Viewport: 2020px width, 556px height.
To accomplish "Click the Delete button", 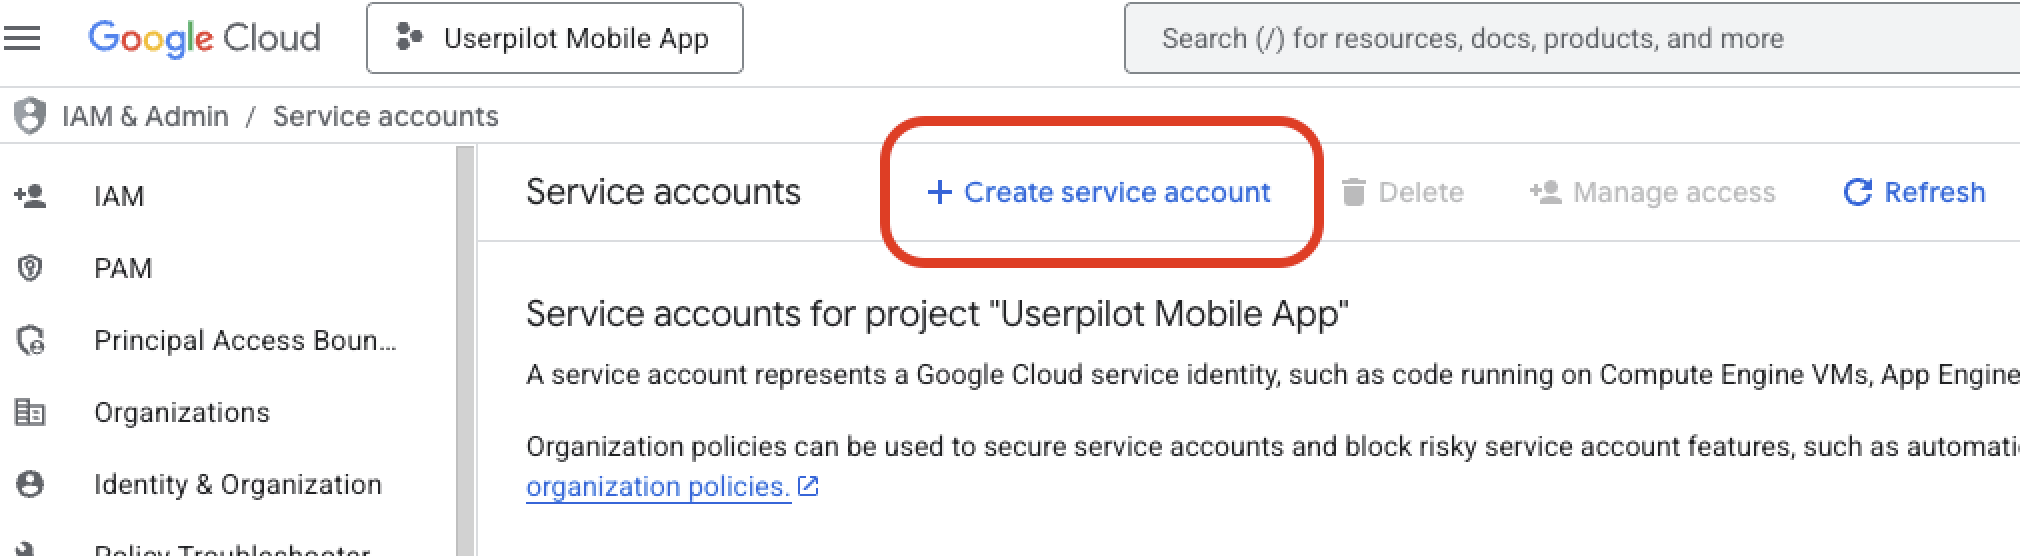I will click(1402, 192).
